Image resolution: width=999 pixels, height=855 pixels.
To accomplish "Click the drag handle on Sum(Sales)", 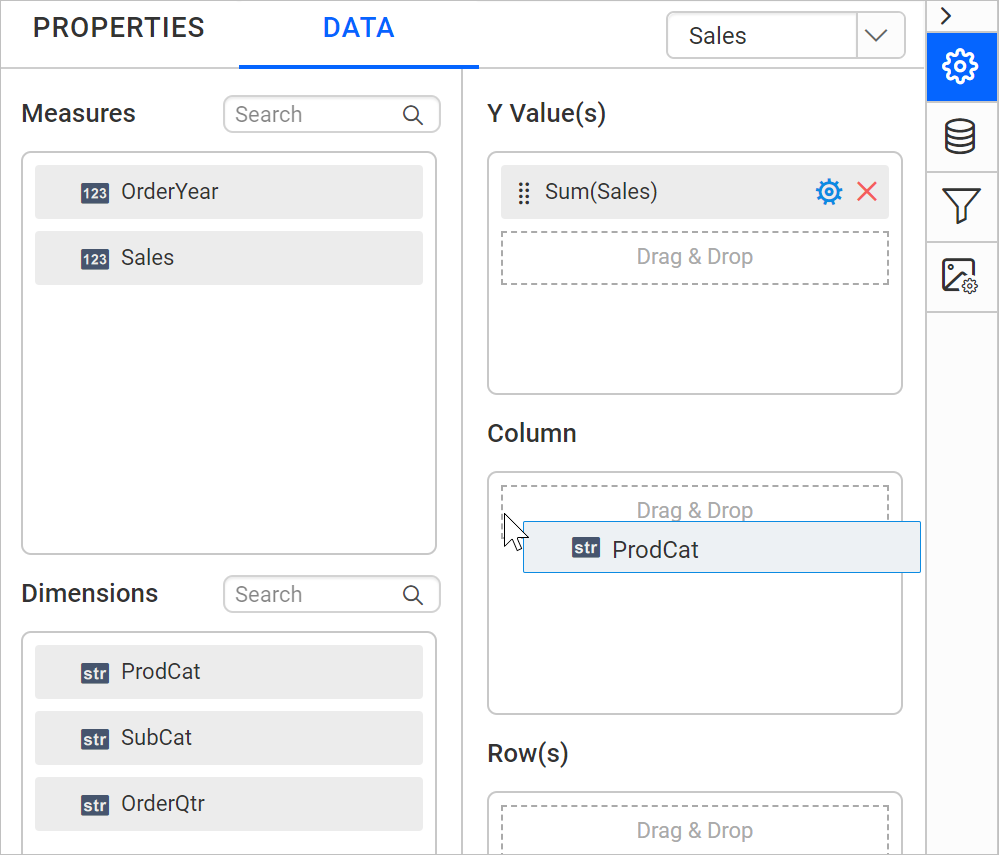I will [x=523, y=193].
